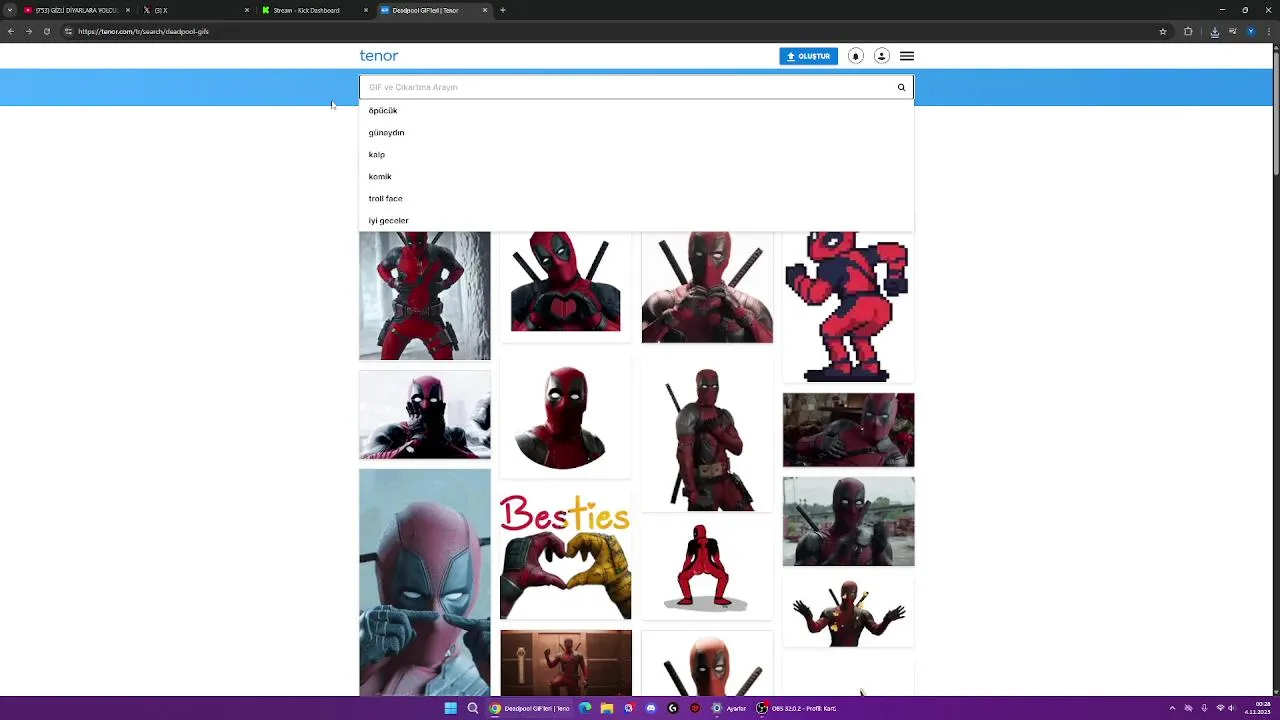
Task: Switch to OBS 32.0.2 taskbar item
Action: [797, 708]
